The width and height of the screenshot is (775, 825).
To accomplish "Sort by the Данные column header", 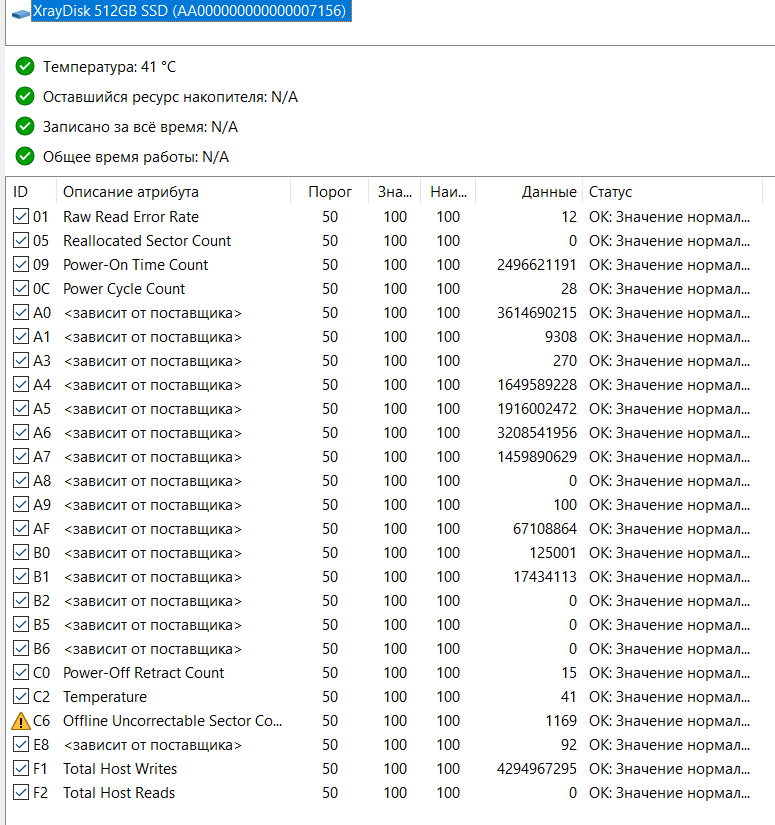I will pos(529,192).
